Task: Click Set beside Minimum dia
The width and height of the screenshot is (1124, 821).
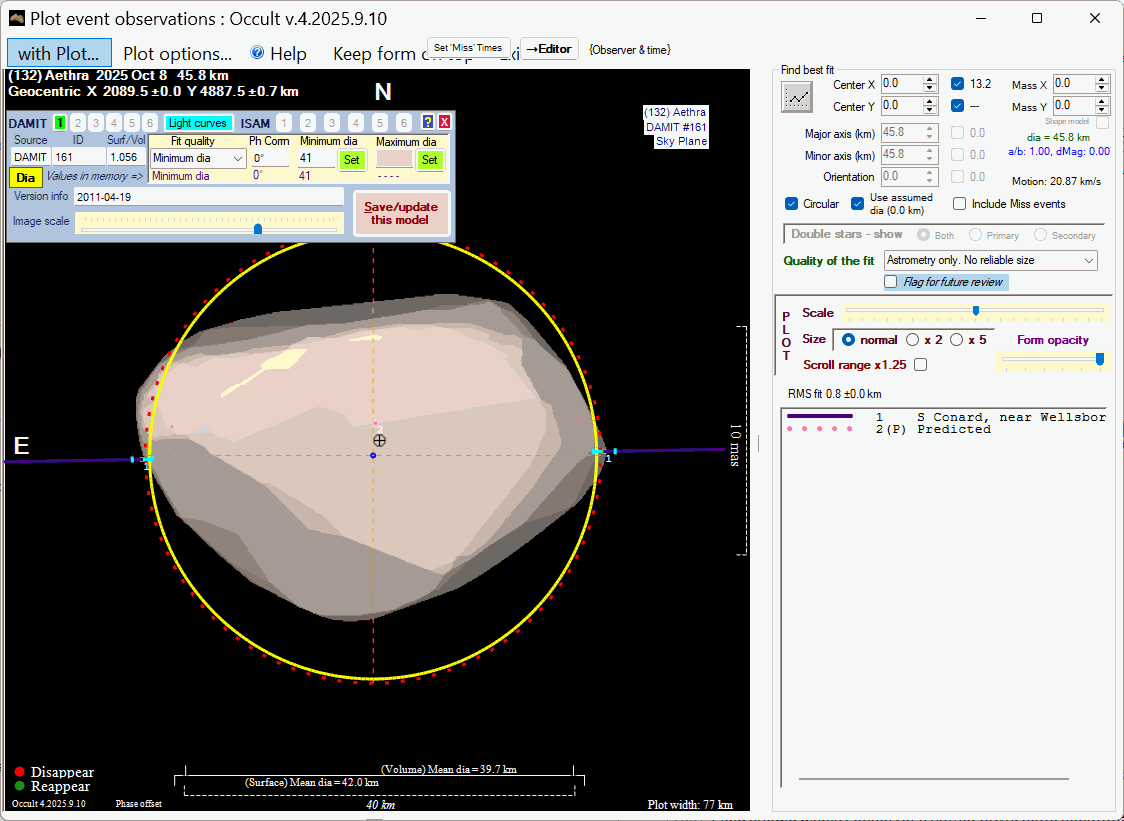Action: 351,159
